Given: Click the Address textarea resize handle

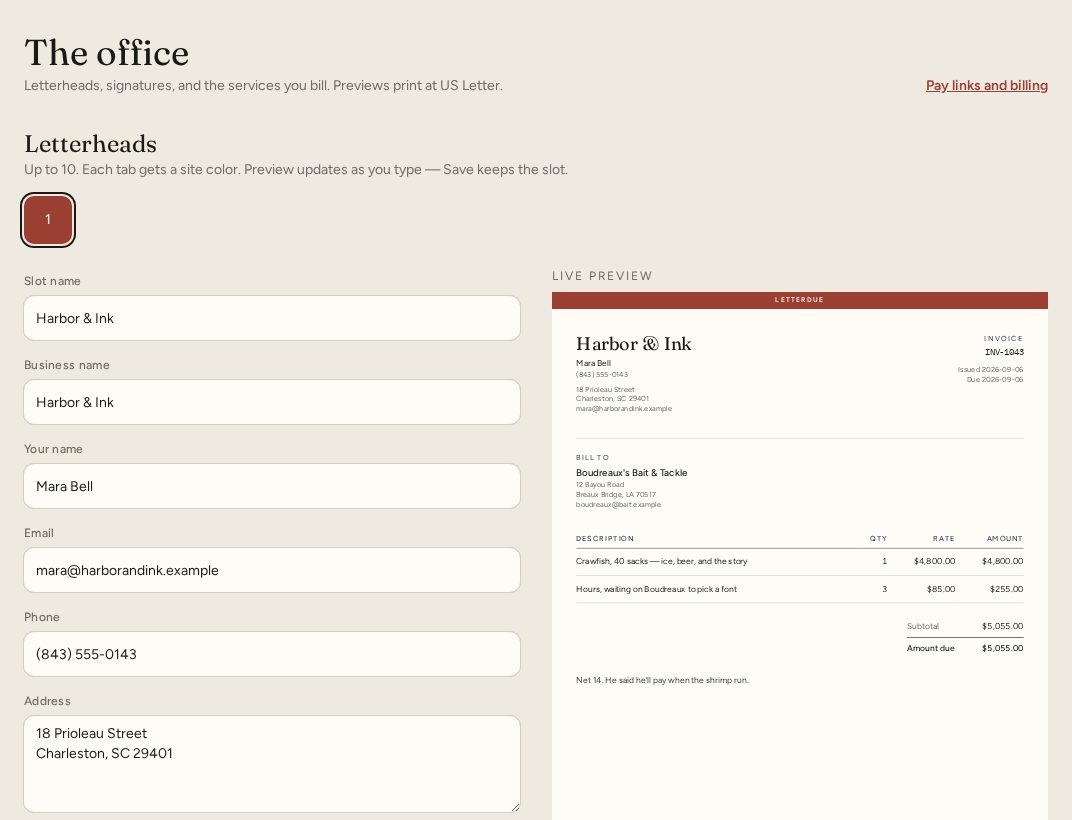Looking at the screenshot, I should (515, 807).
